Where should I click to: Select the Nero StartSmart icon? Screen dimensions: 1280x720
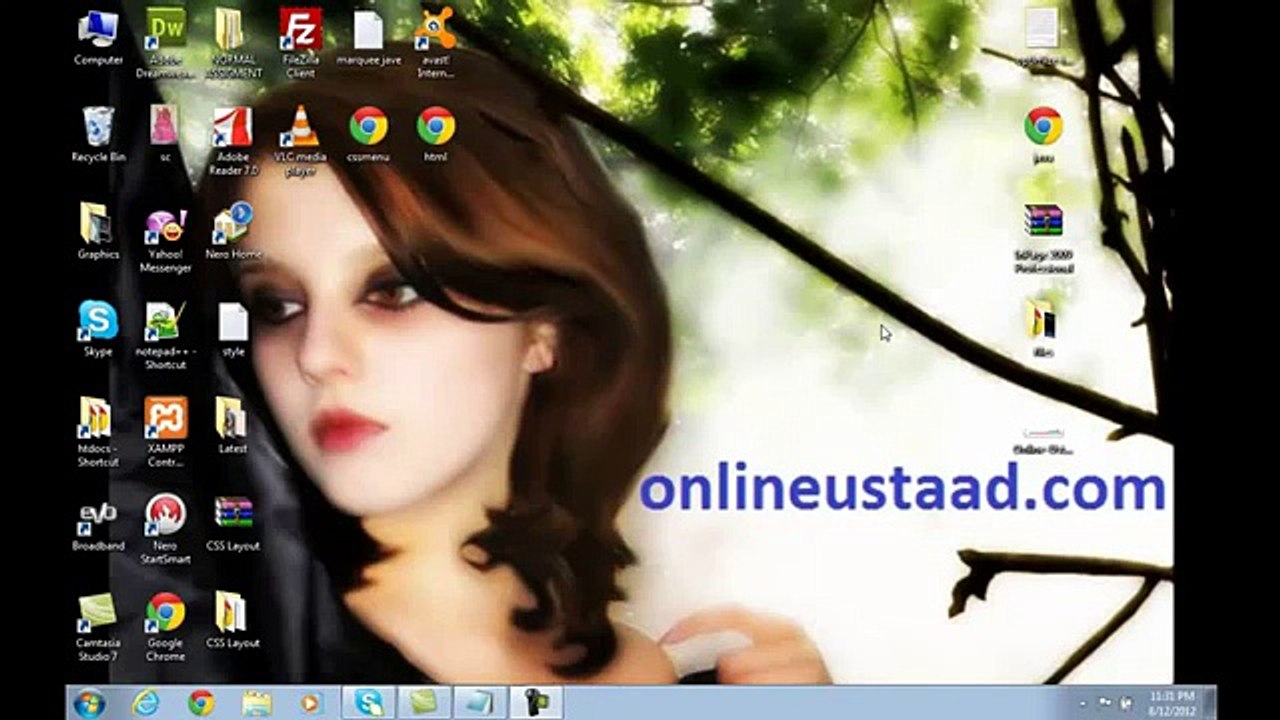click(x=165, y=516)
